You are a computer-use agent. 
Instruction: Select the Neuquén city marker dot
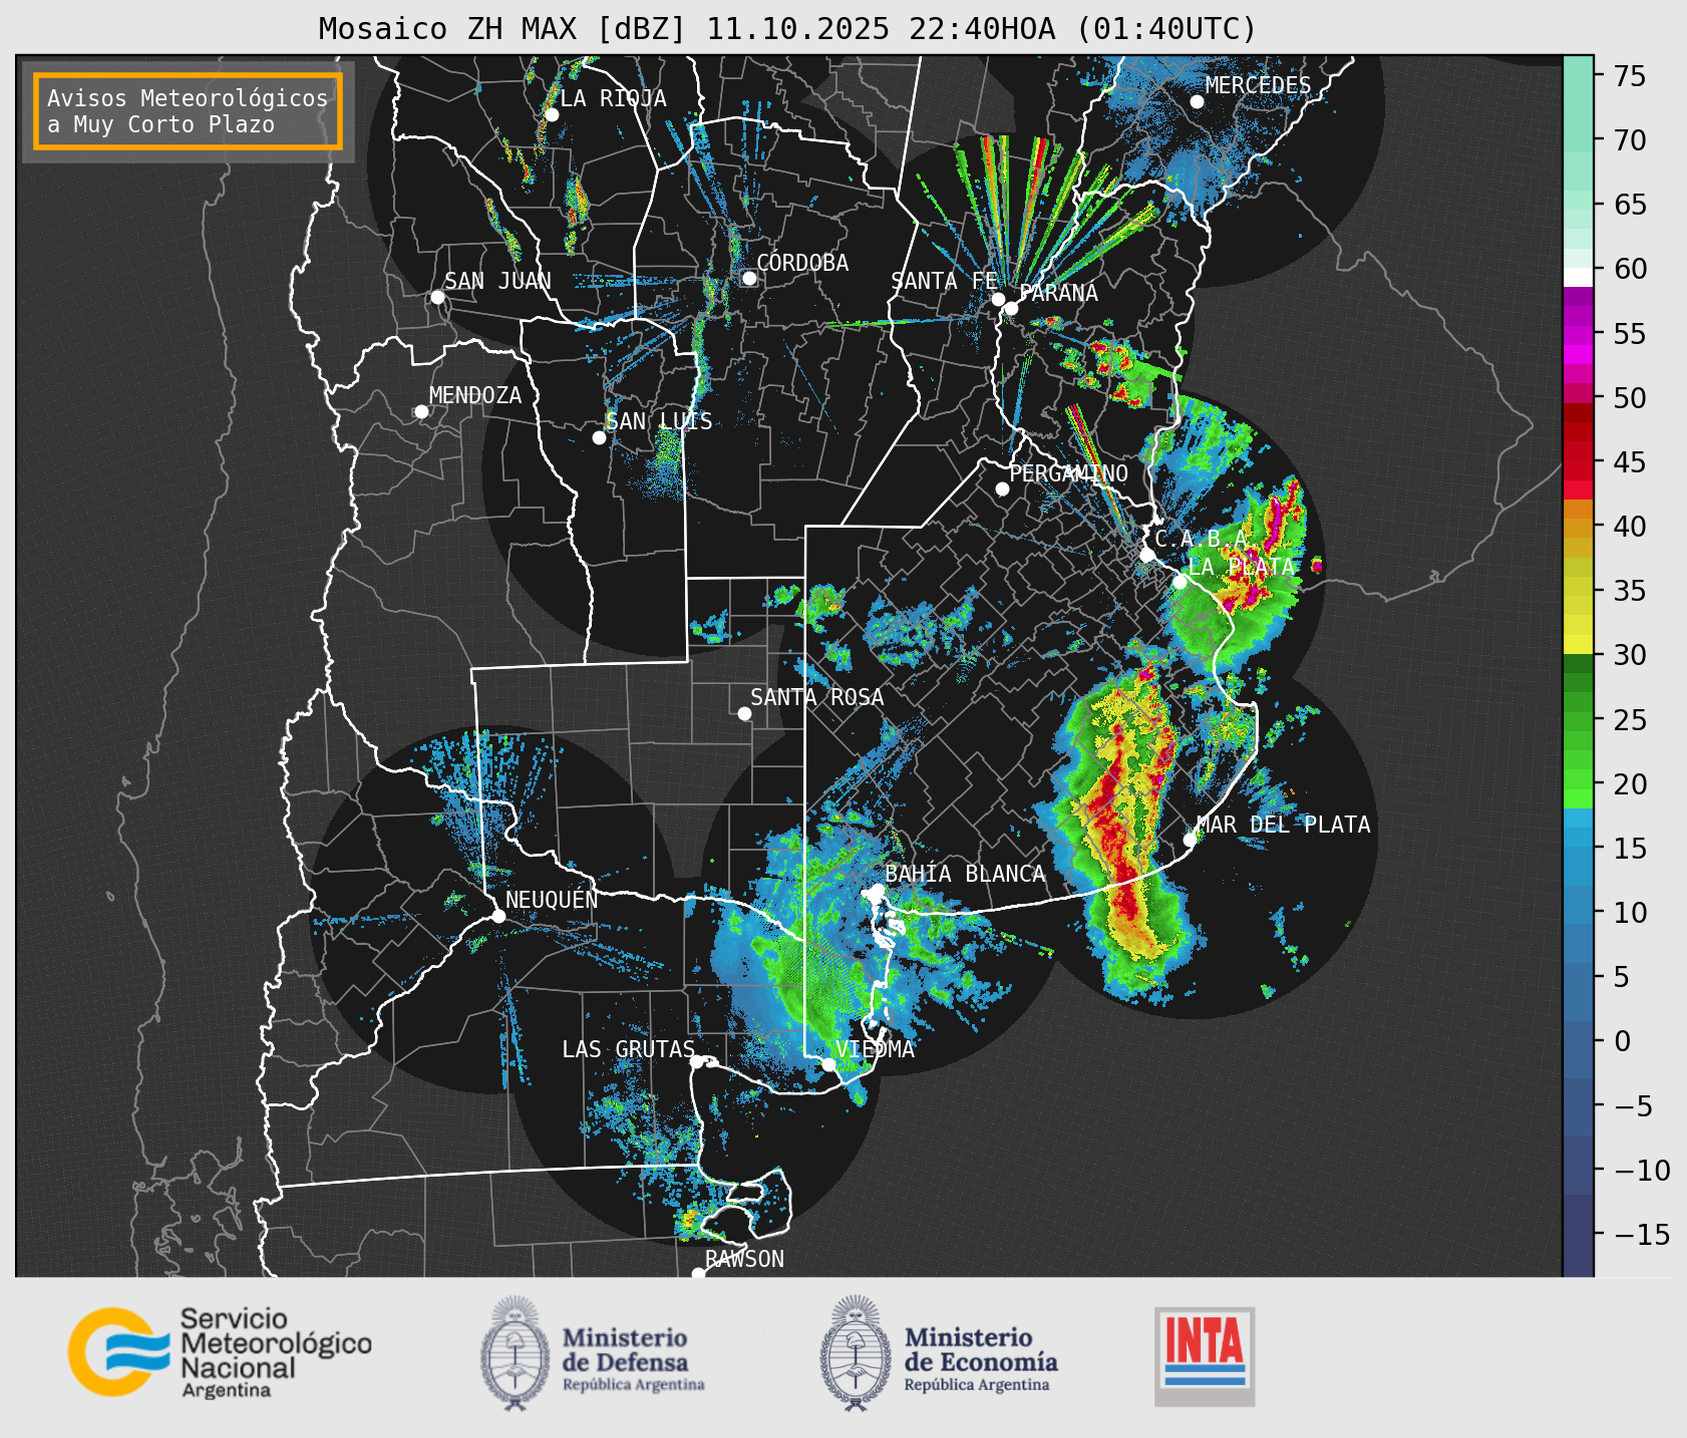pos(498,916)
